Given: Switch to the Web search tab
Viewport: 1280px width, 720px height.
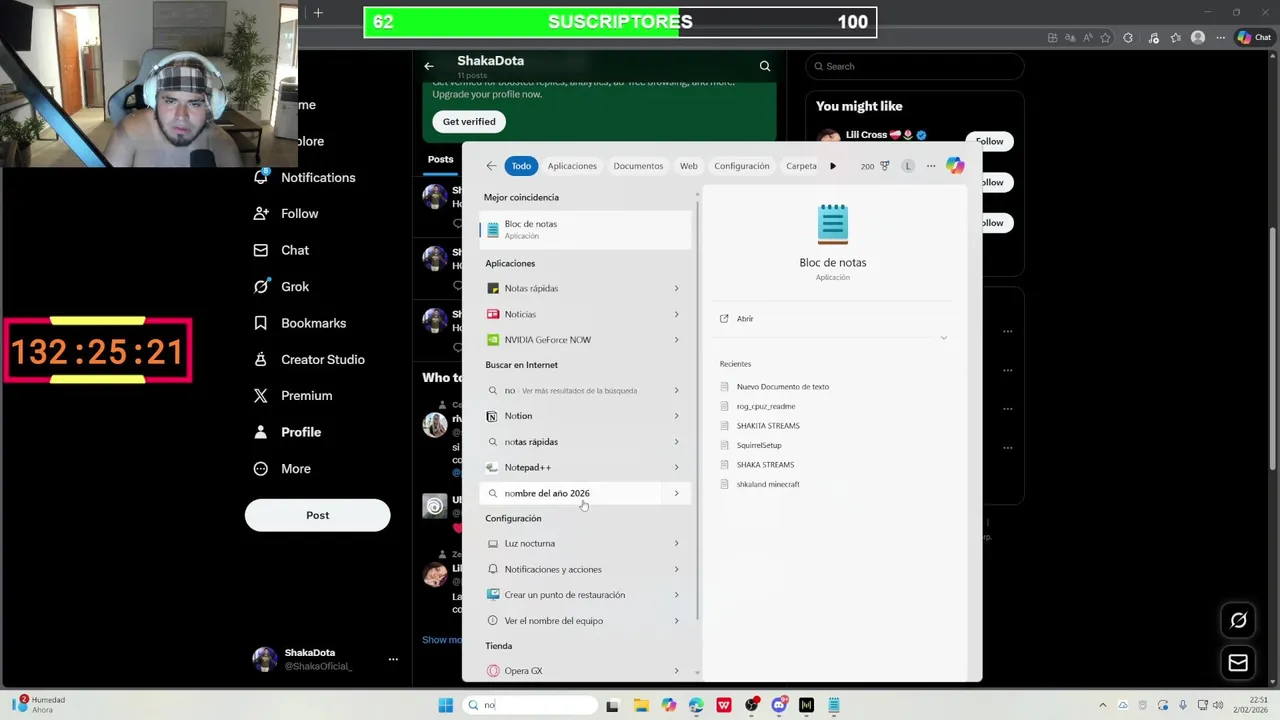Looking at the screenshot, I should tap(689, 166).
